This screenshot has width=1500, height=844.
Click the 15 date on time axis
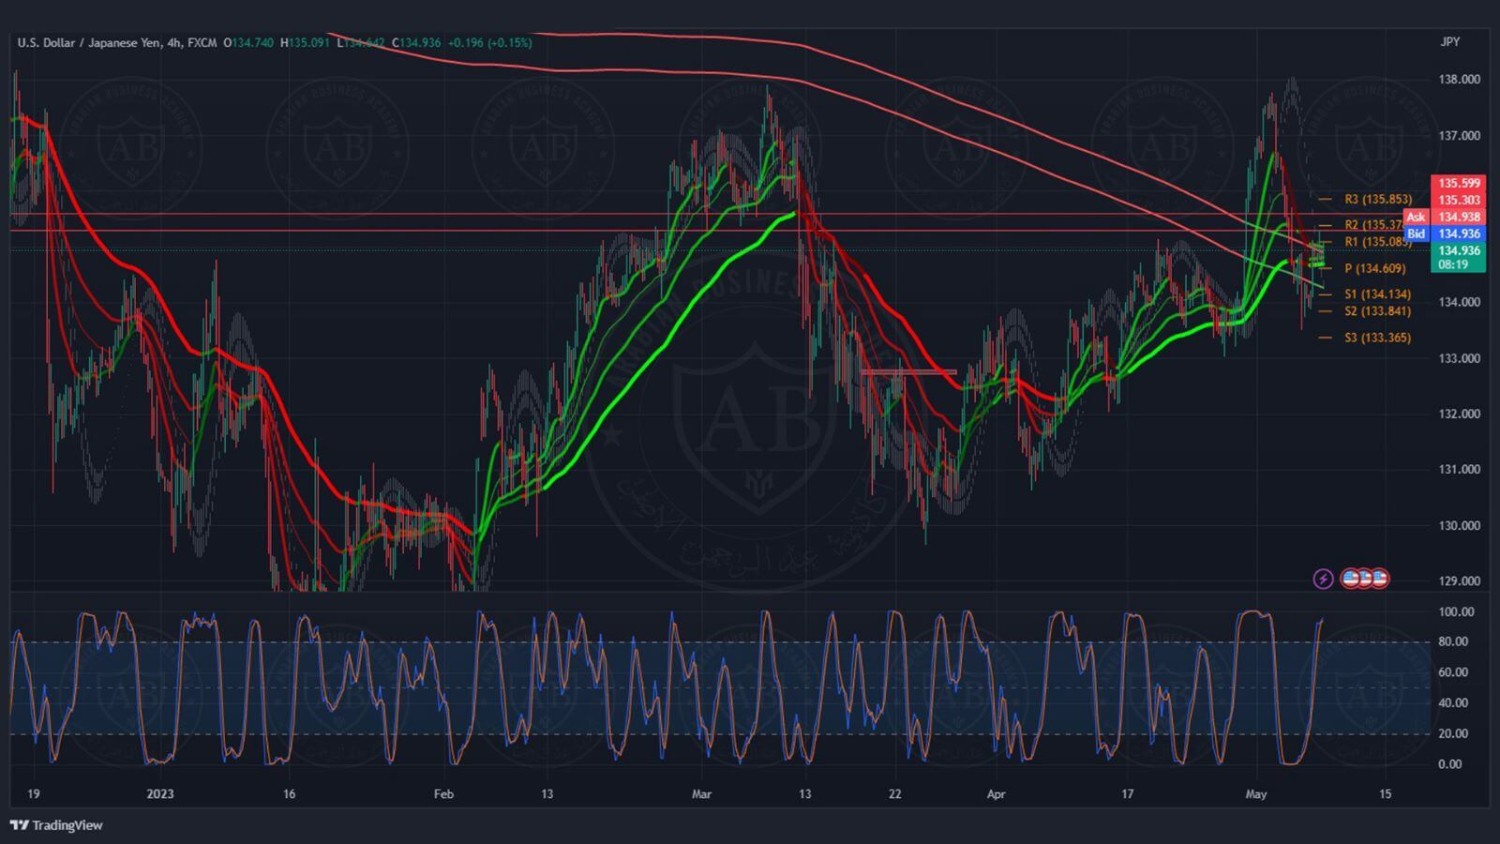[x=1385, y=794]
